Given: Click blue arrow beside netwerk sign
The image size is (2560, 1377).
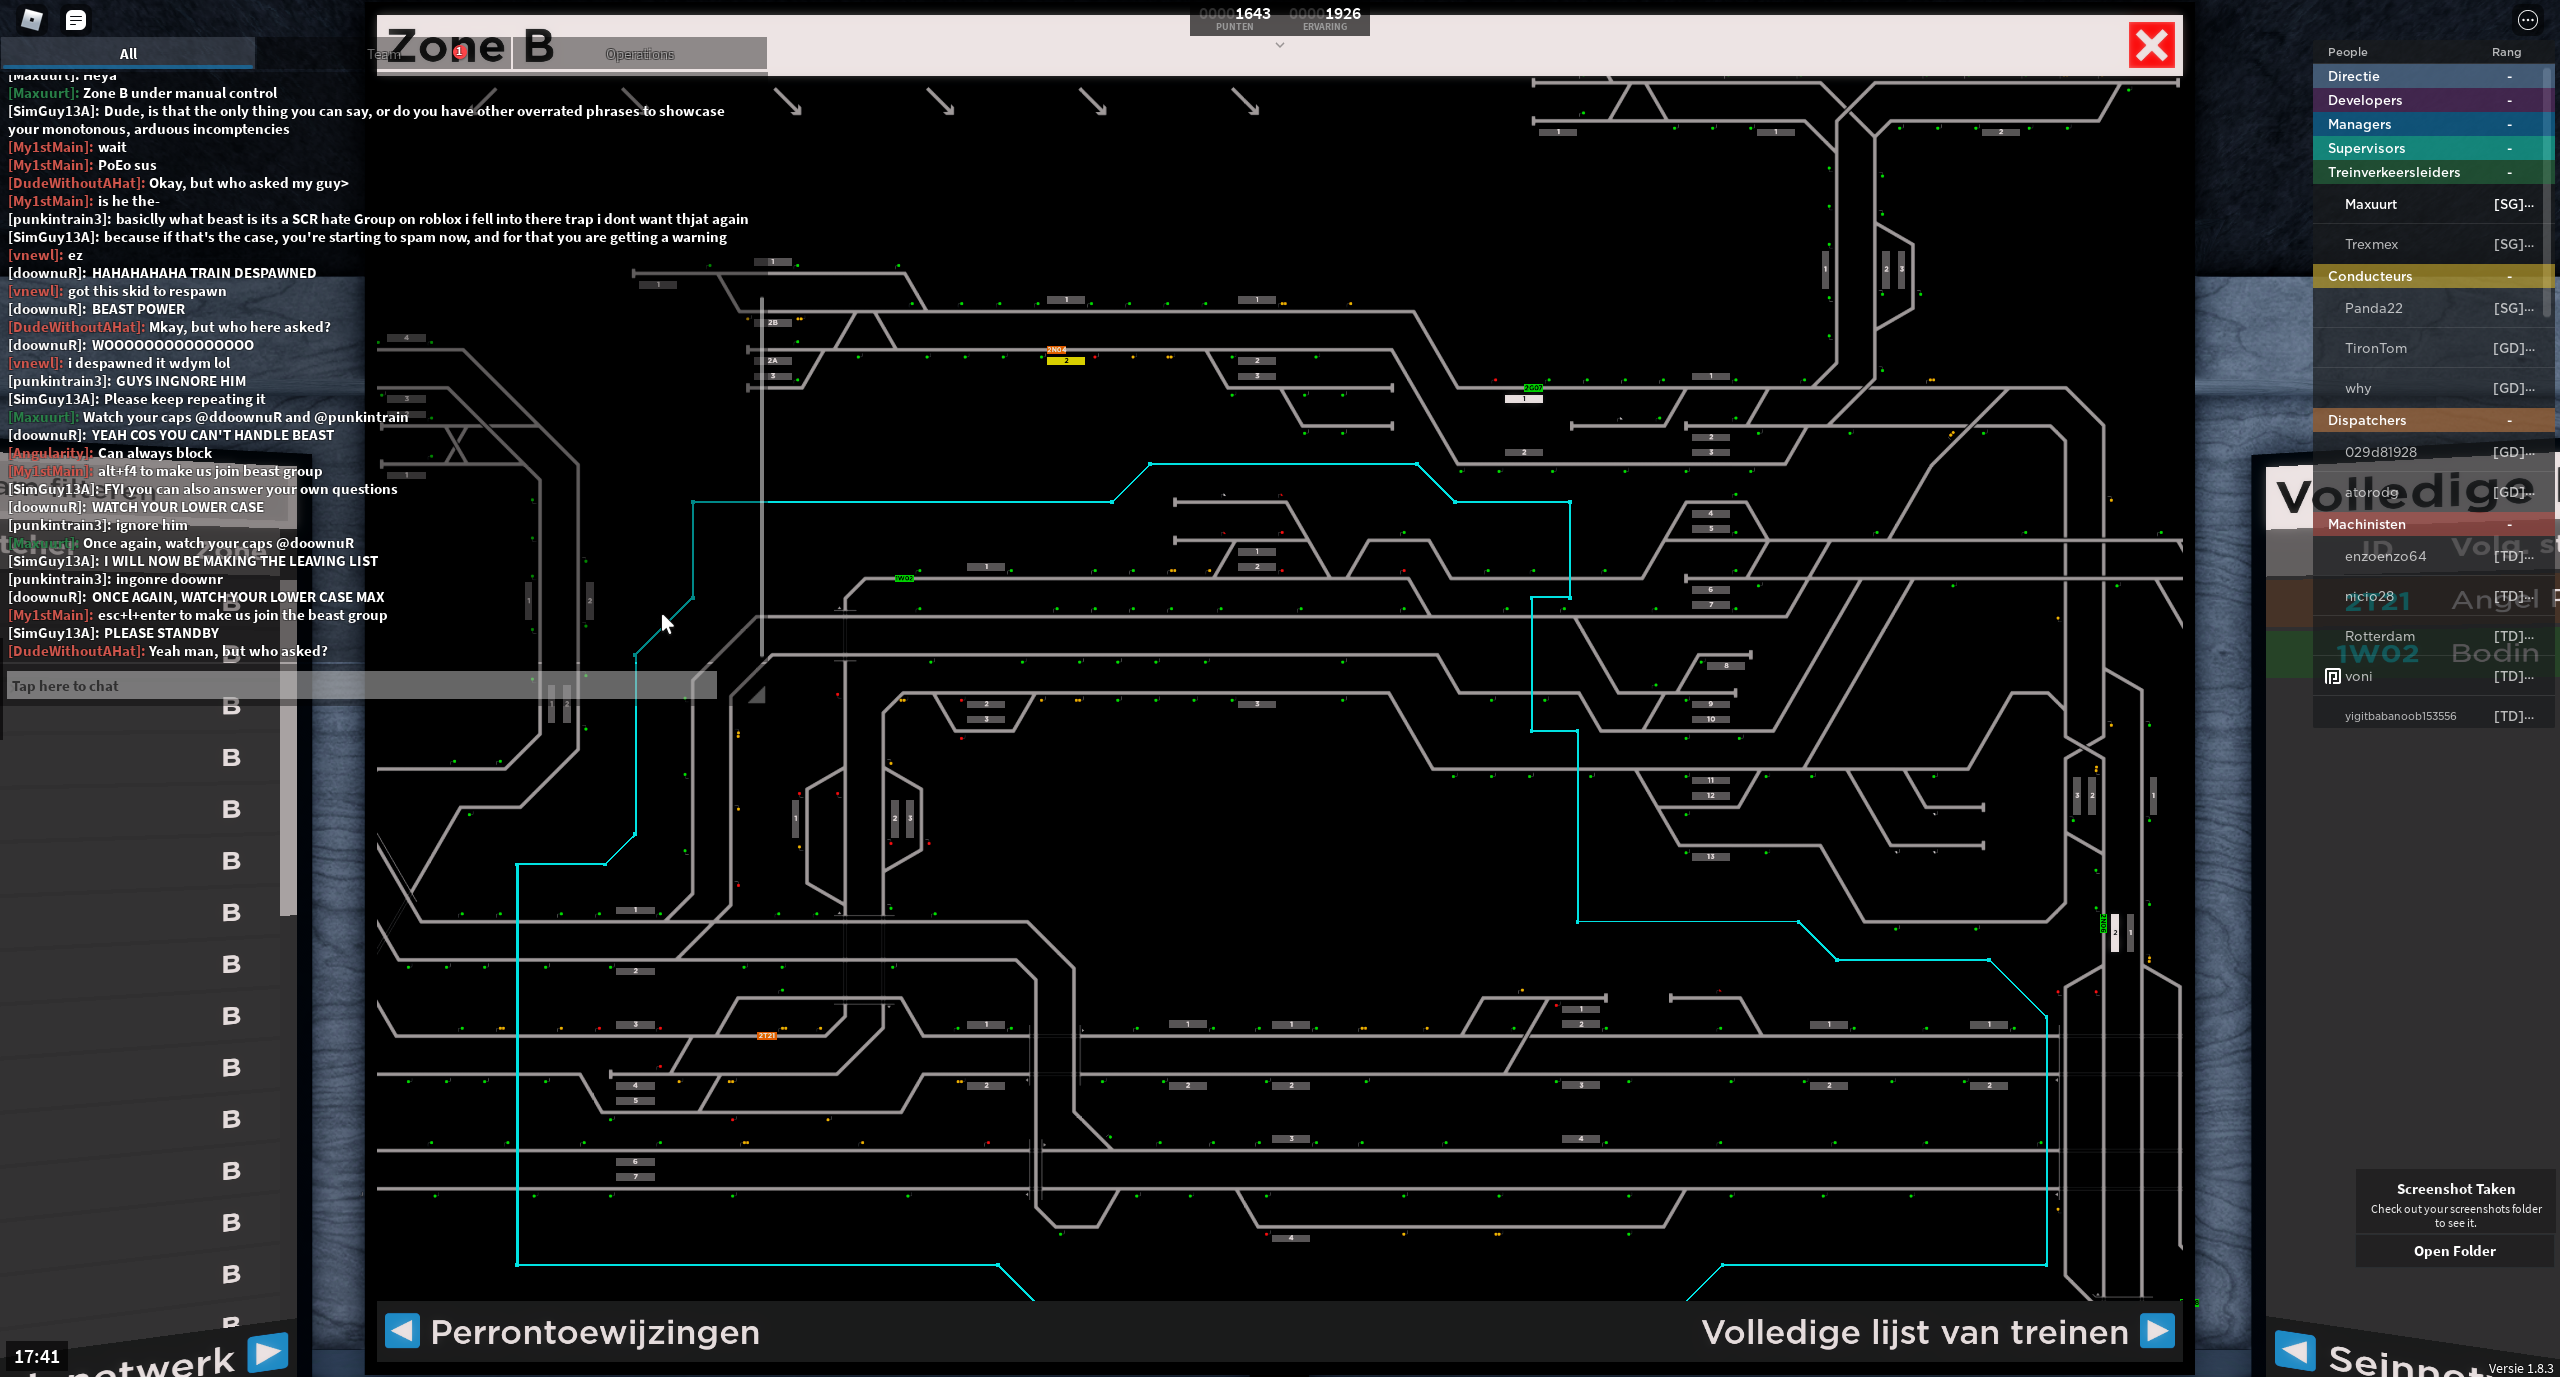Looking at the screenshot, I should click(268, 1352).
